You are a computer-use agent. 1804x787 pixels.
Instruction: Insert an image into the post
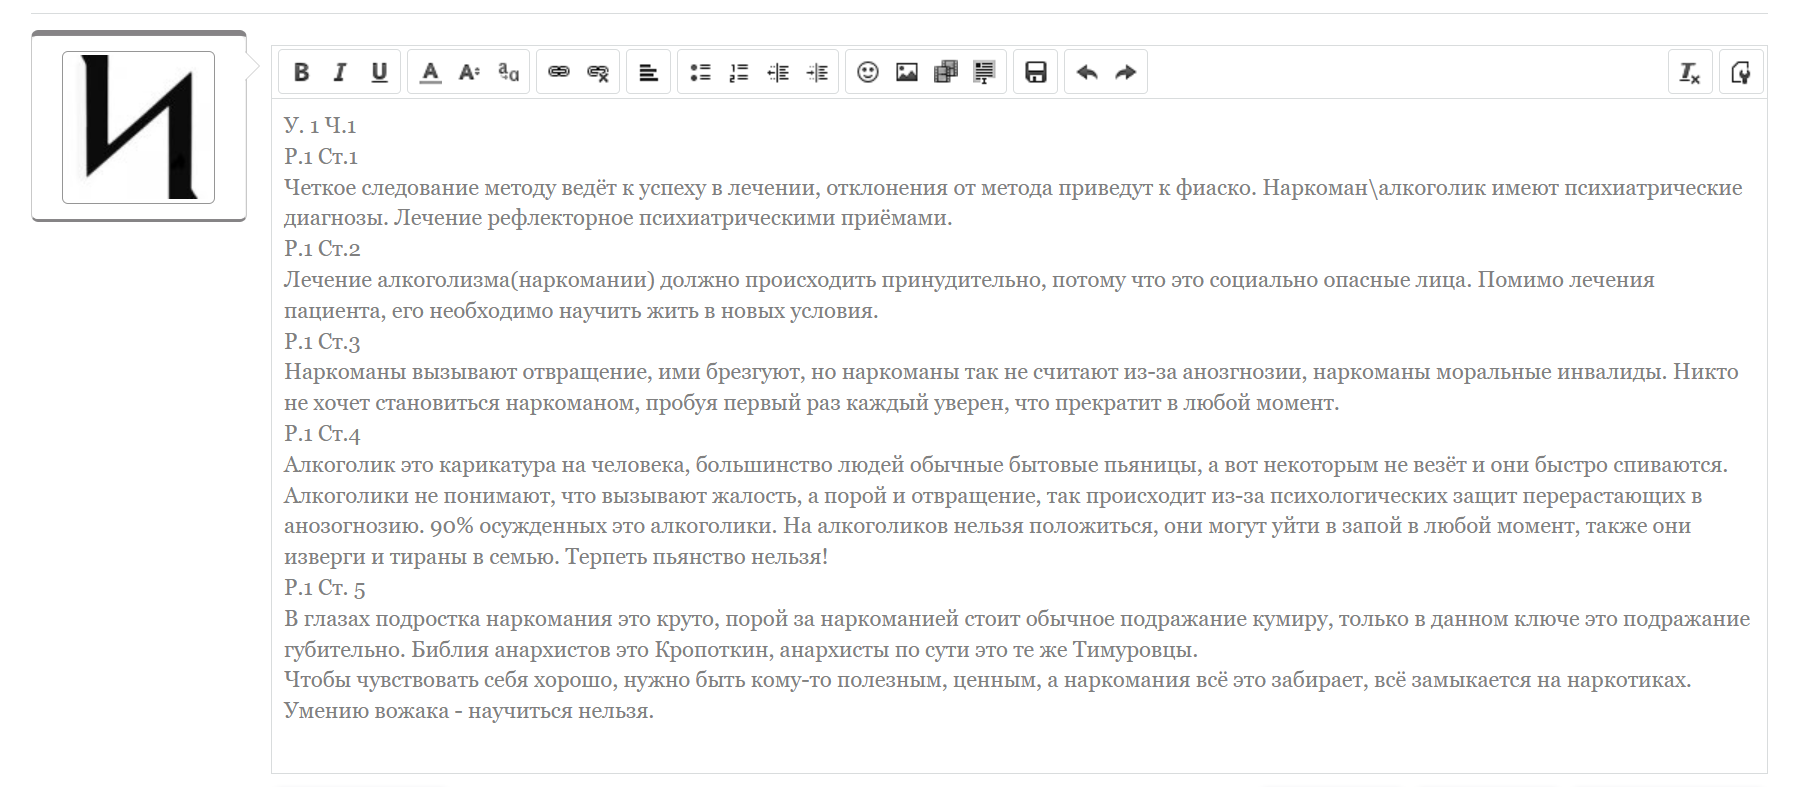907,72
